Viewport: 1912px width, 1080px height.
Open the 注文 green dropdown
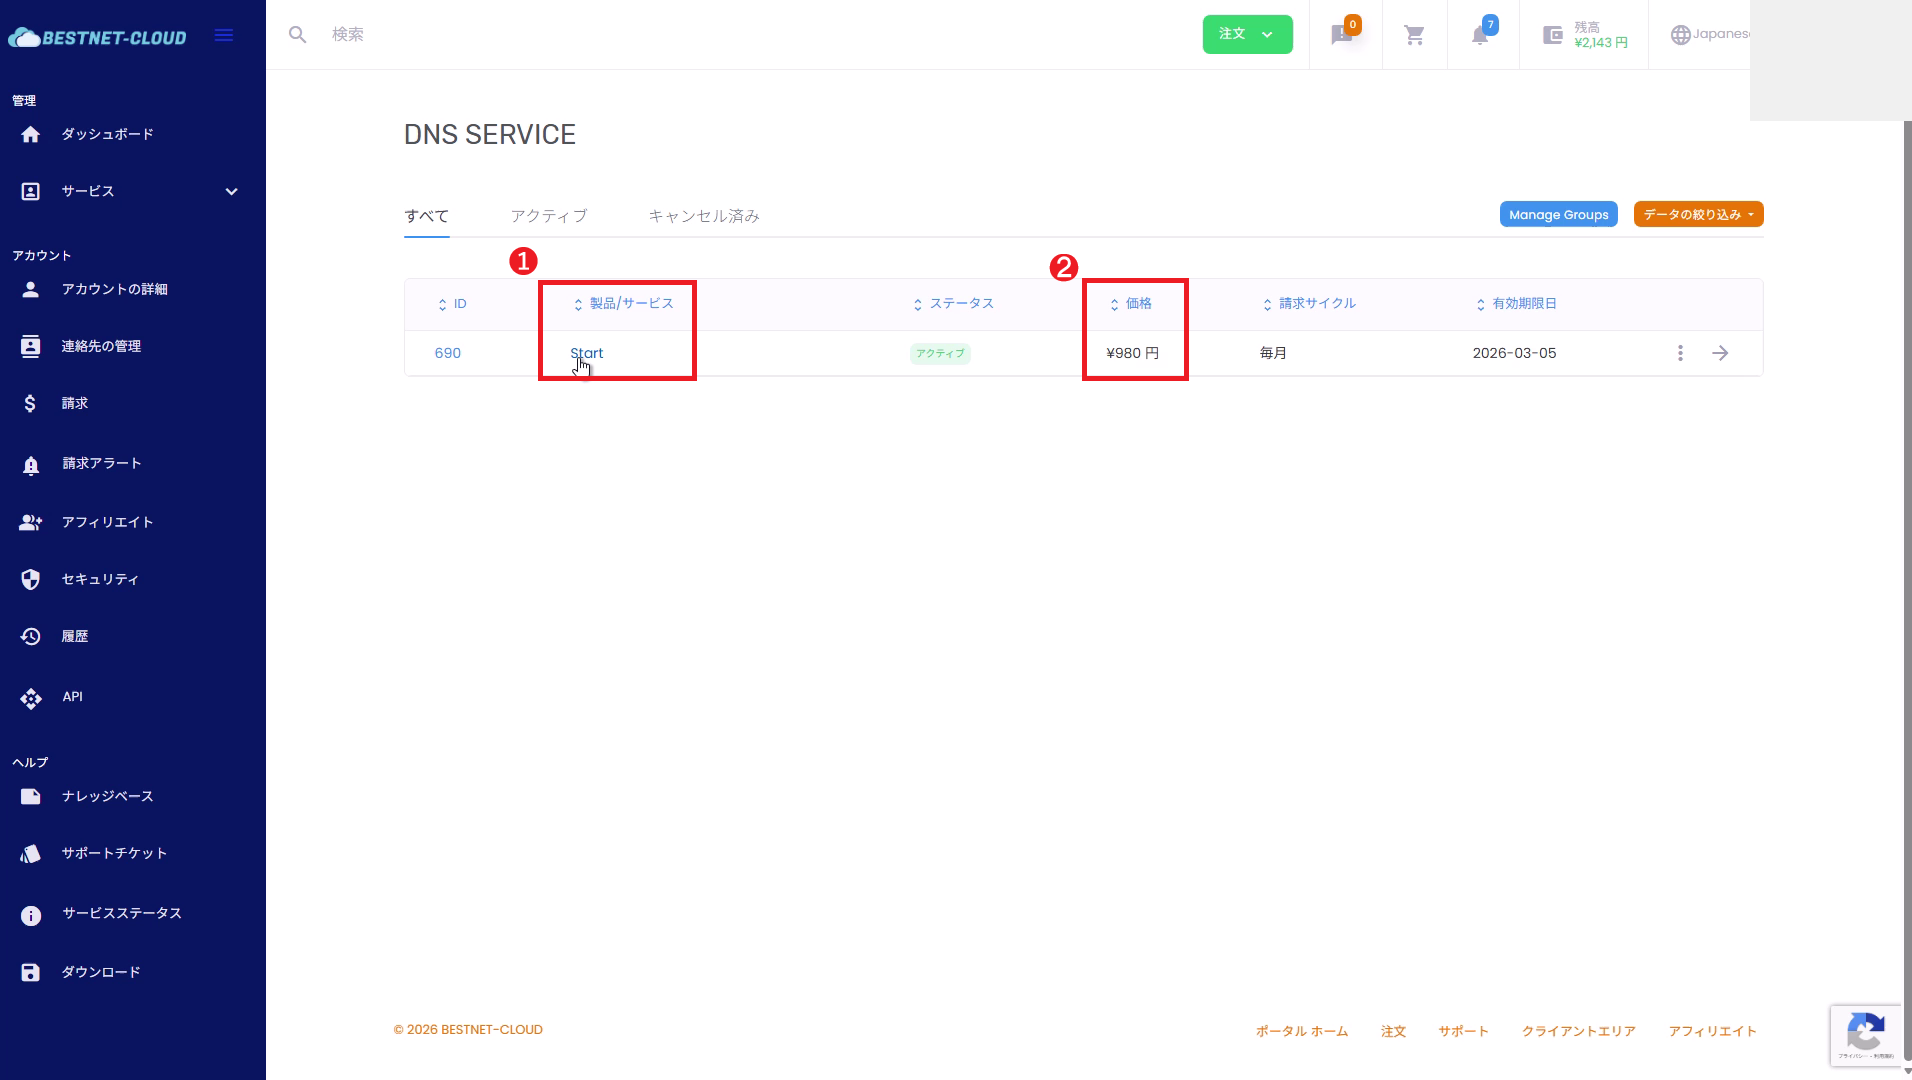1247,34
